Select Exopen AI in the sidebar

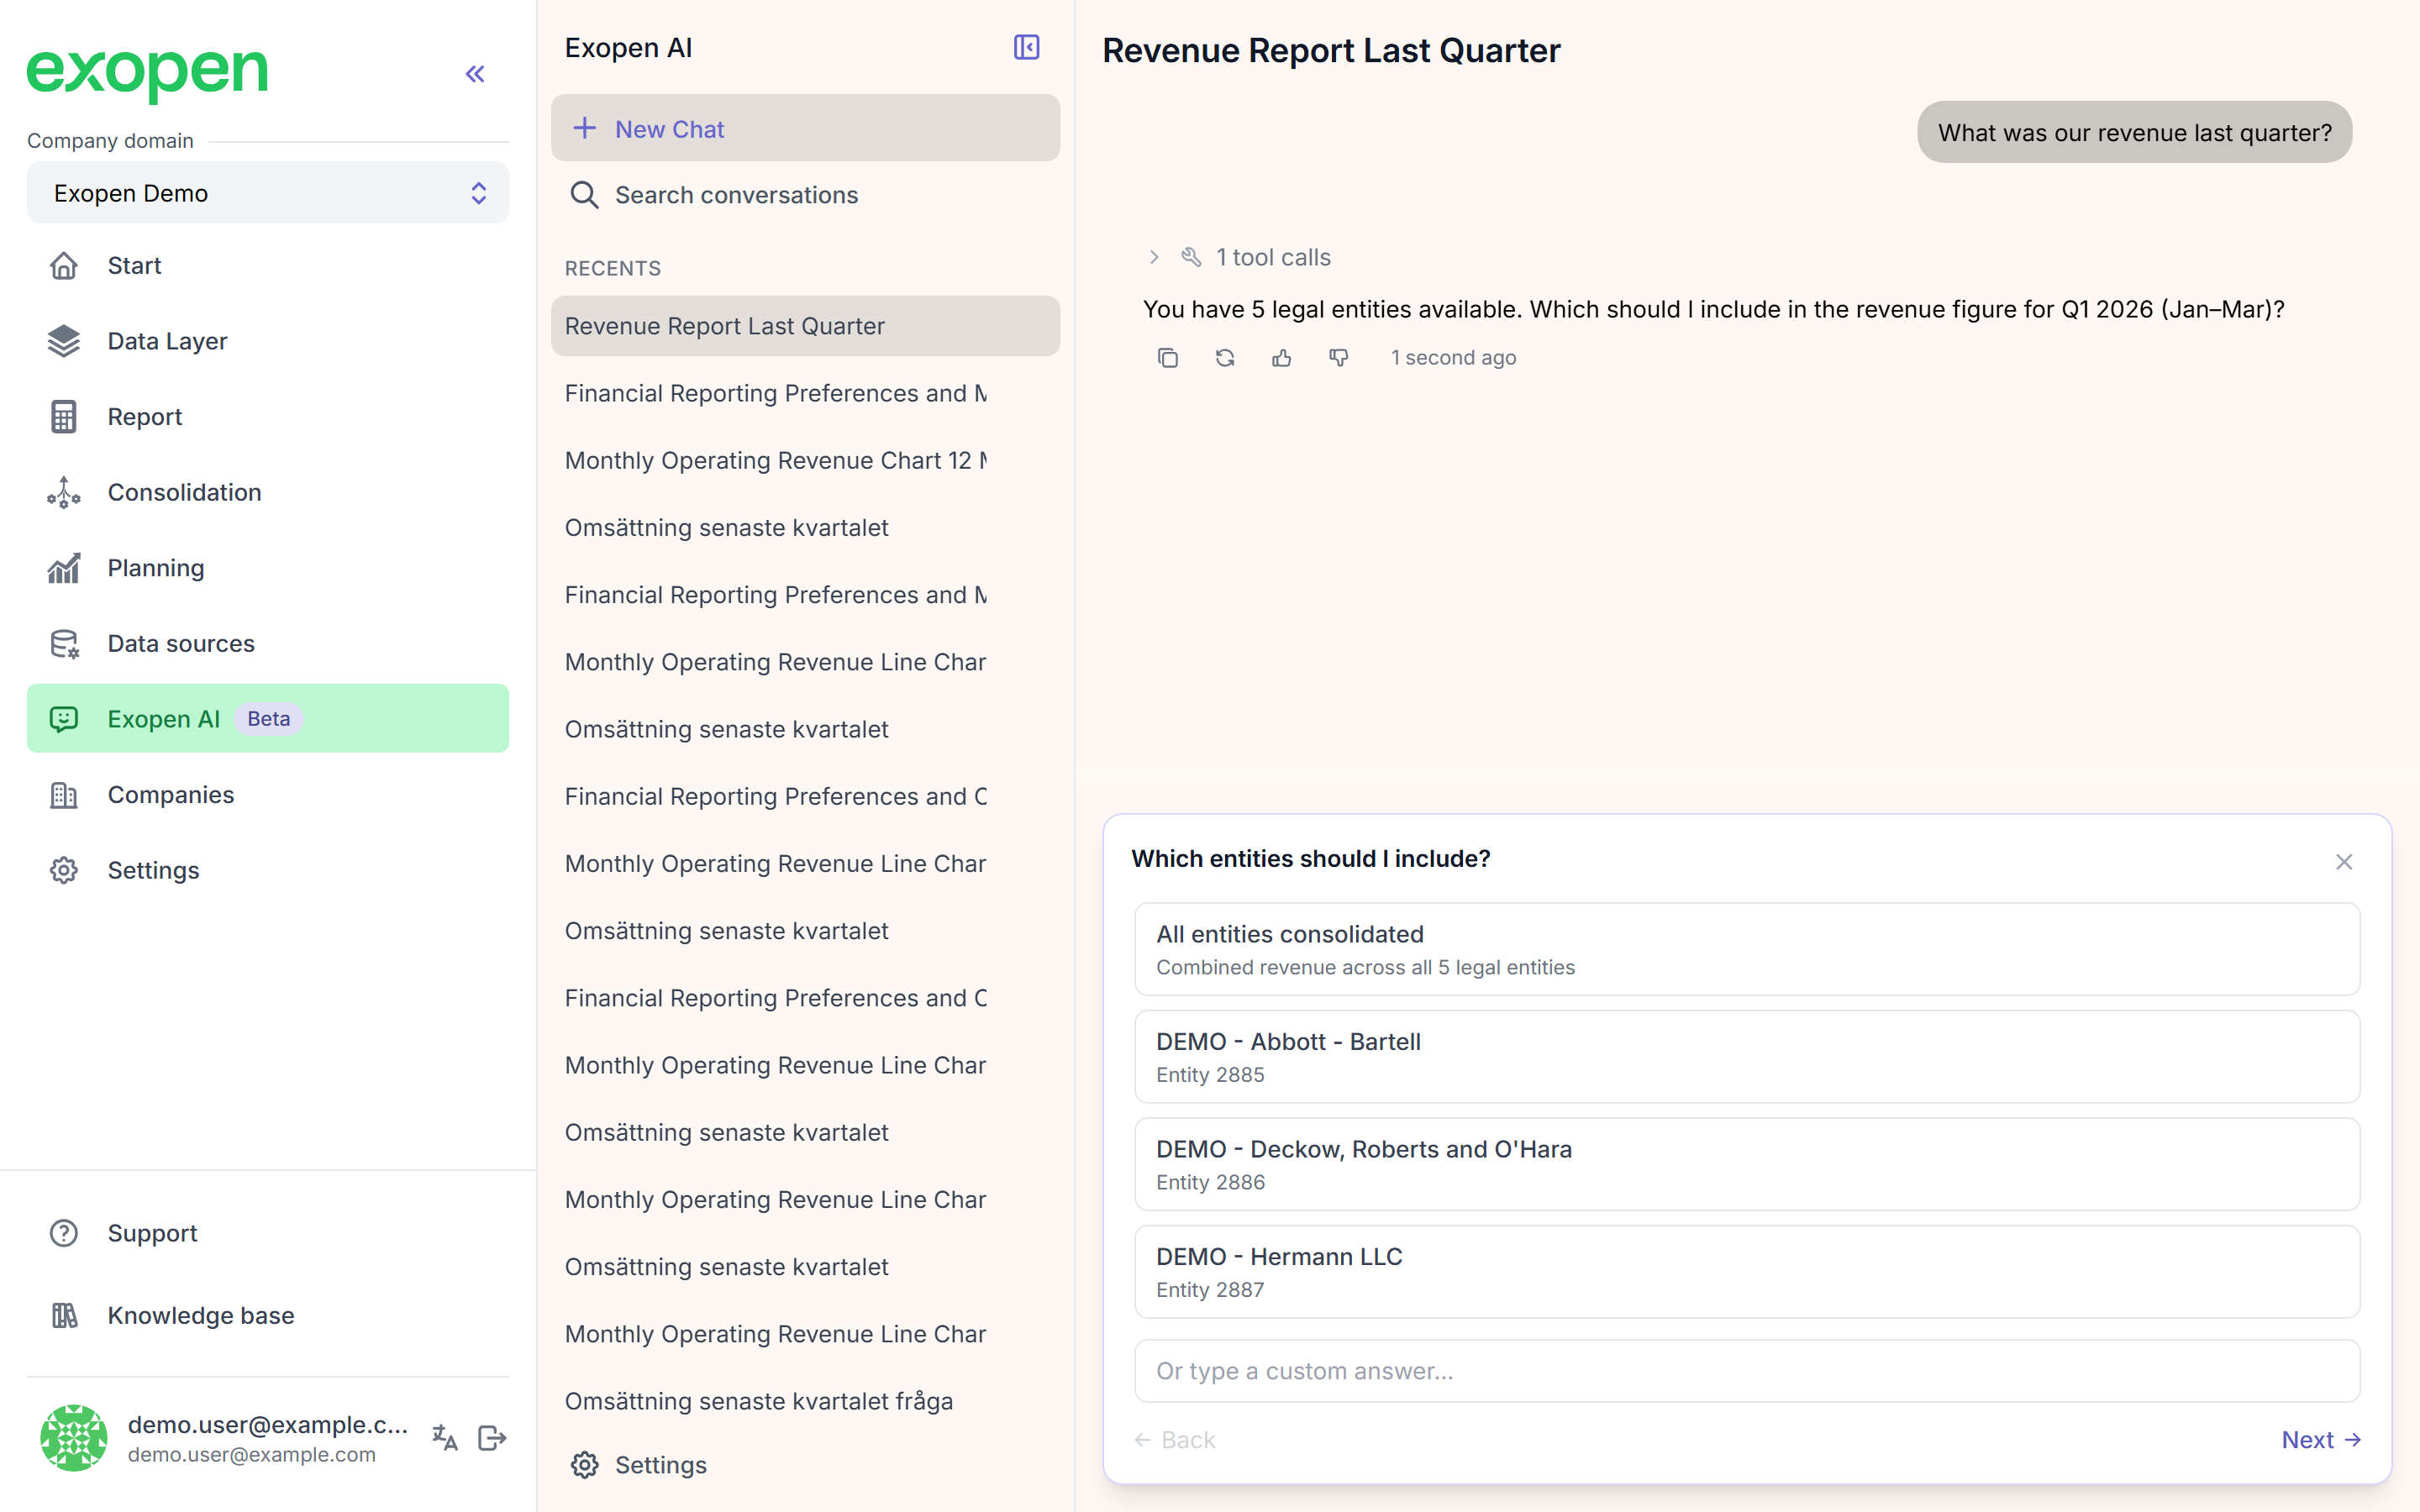(268, 719)
